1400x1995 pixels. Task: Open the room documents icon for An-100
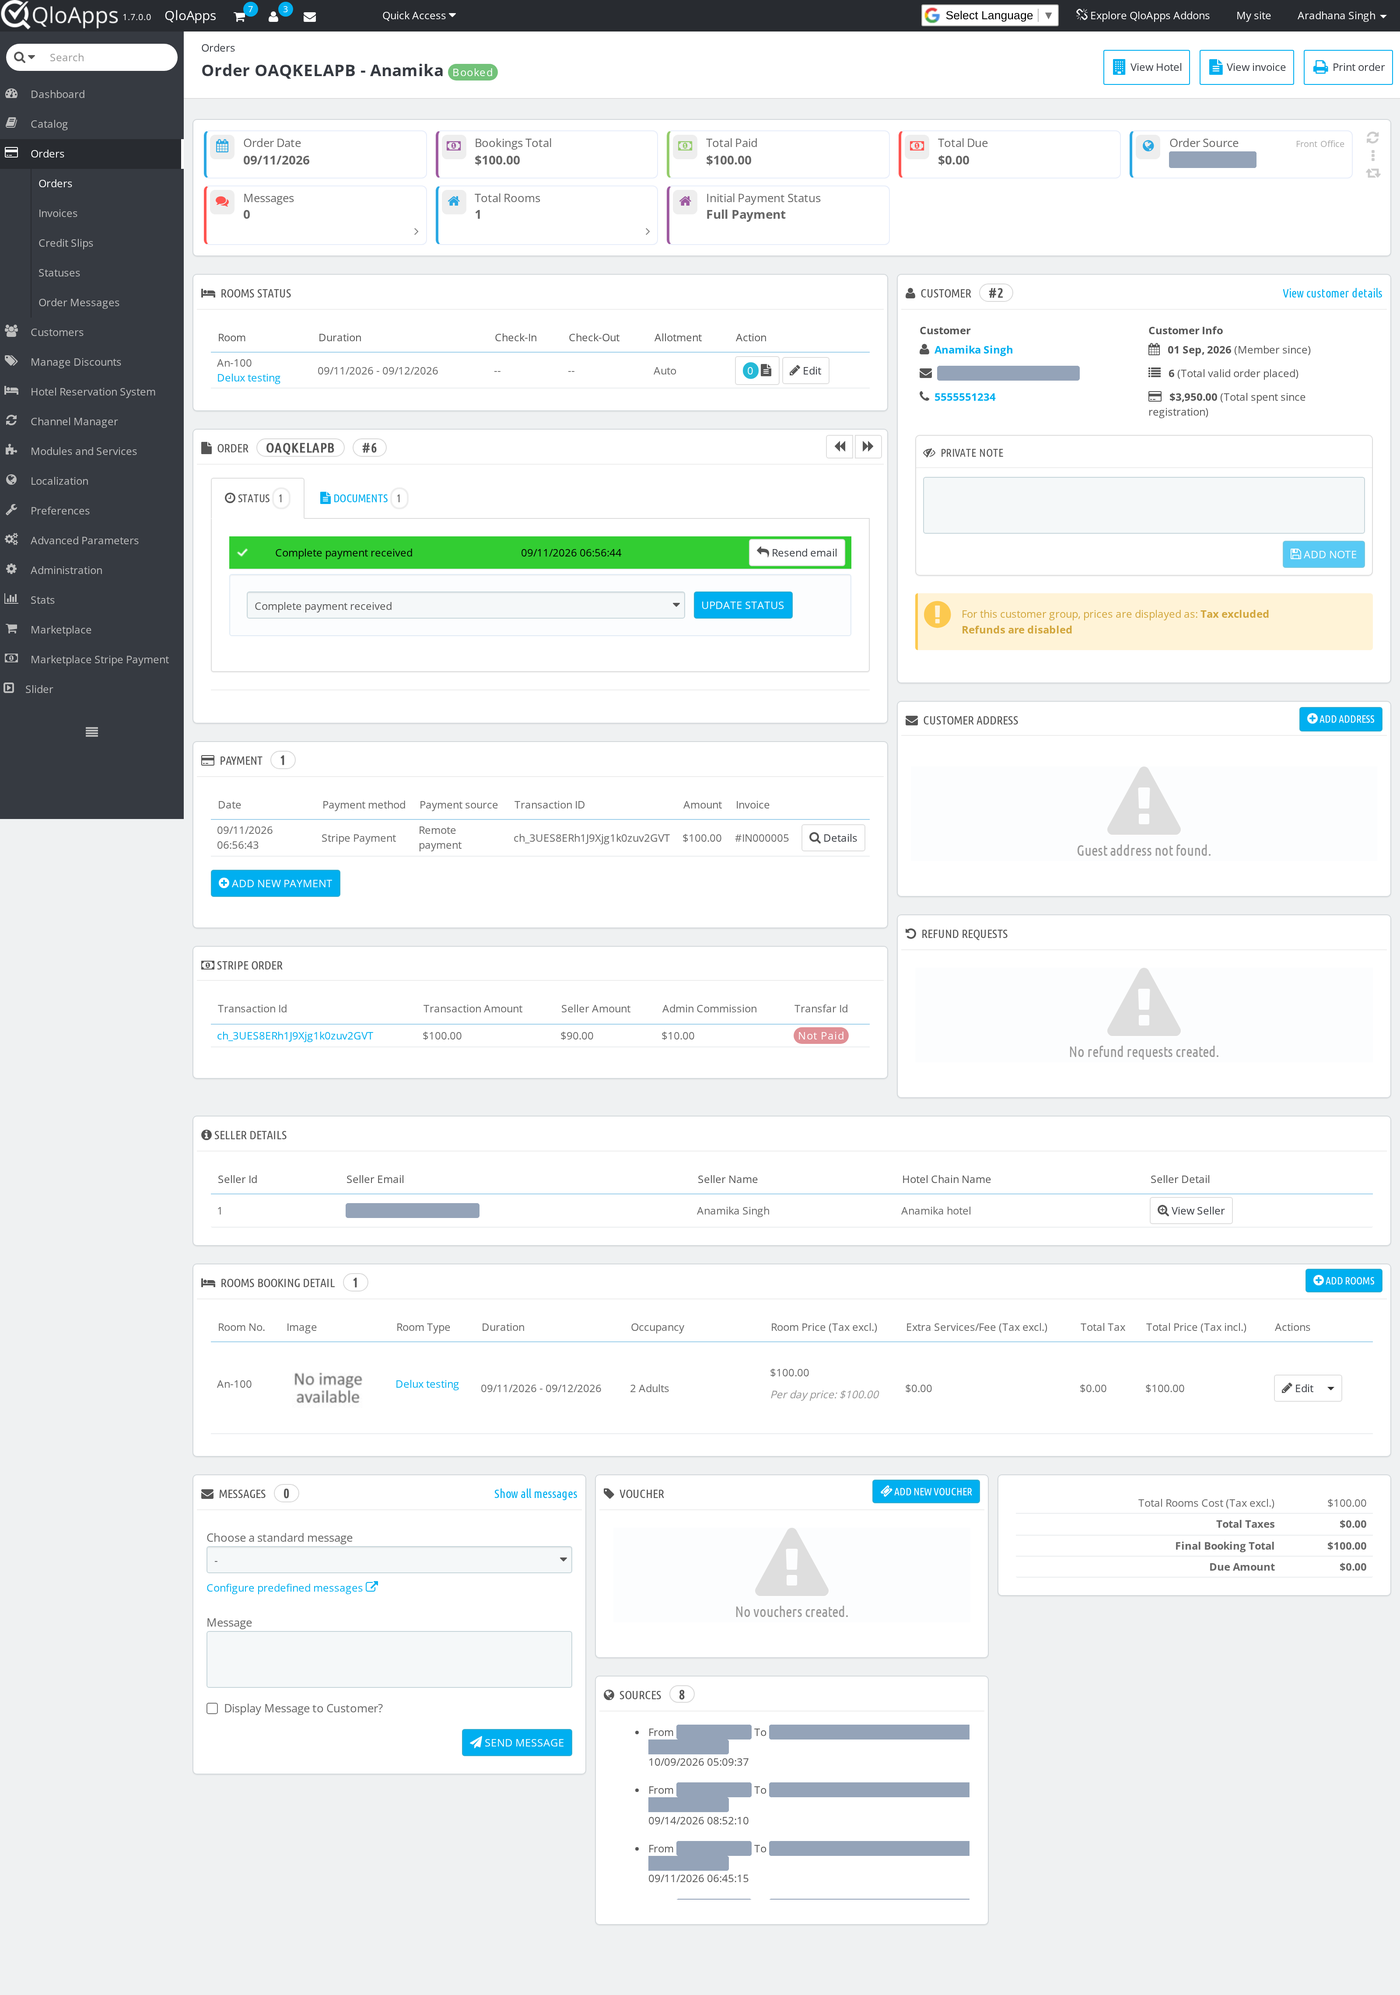(757, 371)
